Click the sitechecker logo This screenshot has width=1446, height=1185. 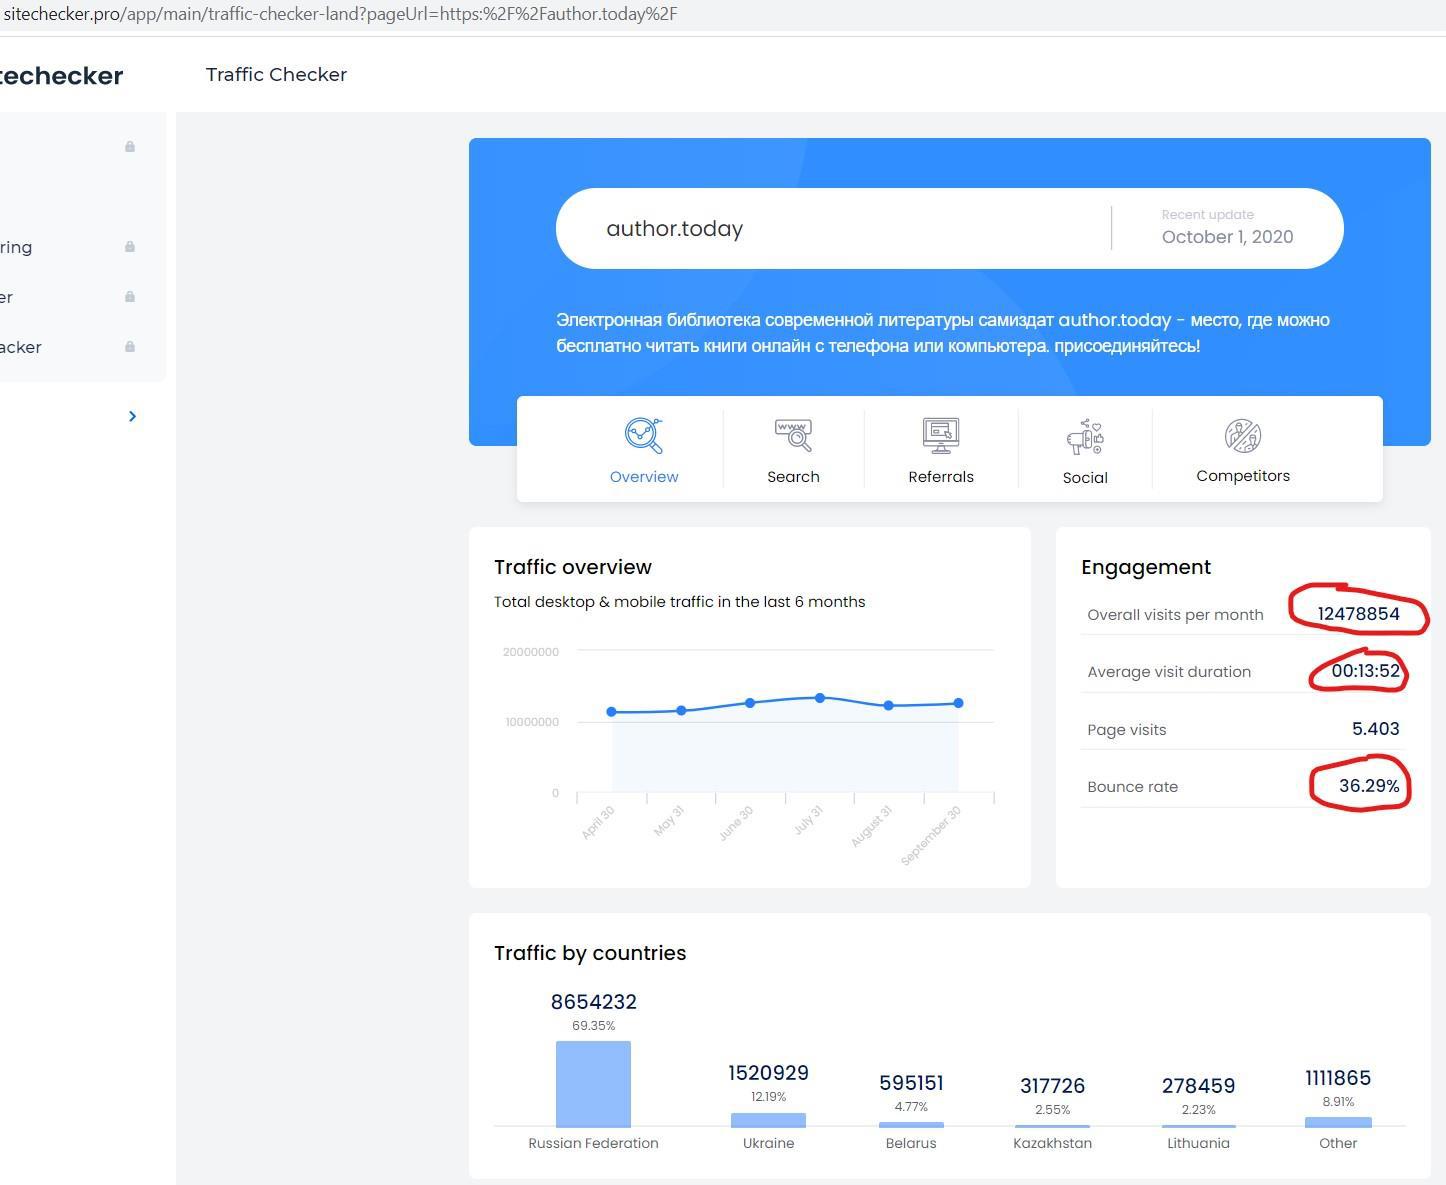[60, 76]
